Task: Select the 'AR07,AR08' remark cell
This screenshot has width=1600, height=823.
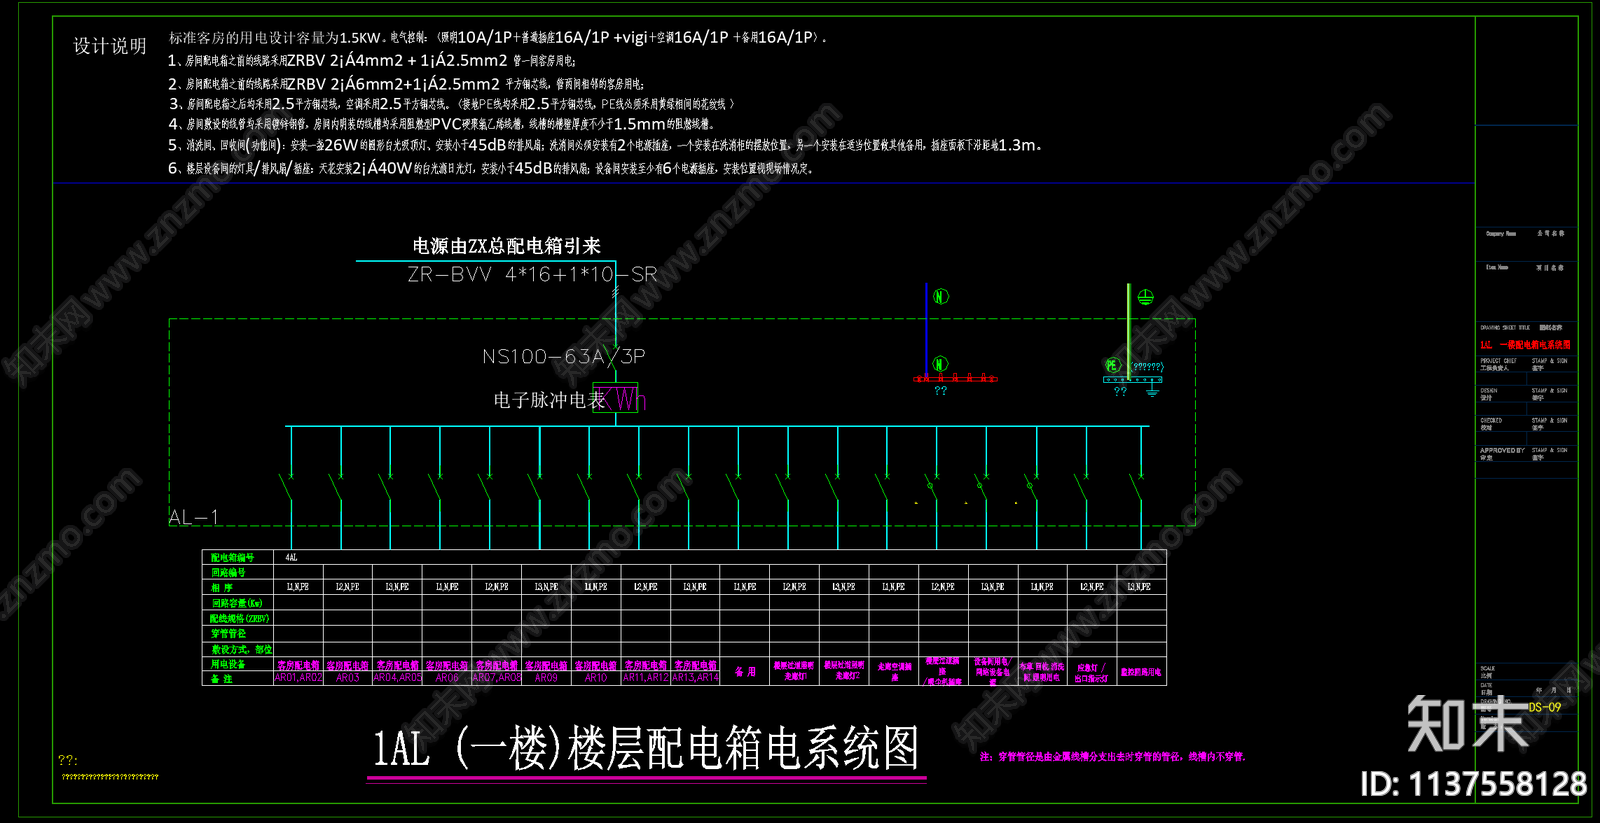Action: [x=497, y=678]
